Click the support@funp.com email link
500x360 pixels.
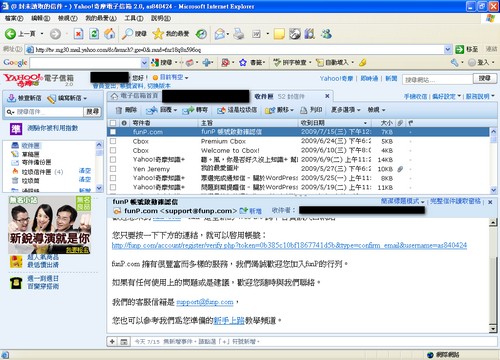tap(205, 302)
